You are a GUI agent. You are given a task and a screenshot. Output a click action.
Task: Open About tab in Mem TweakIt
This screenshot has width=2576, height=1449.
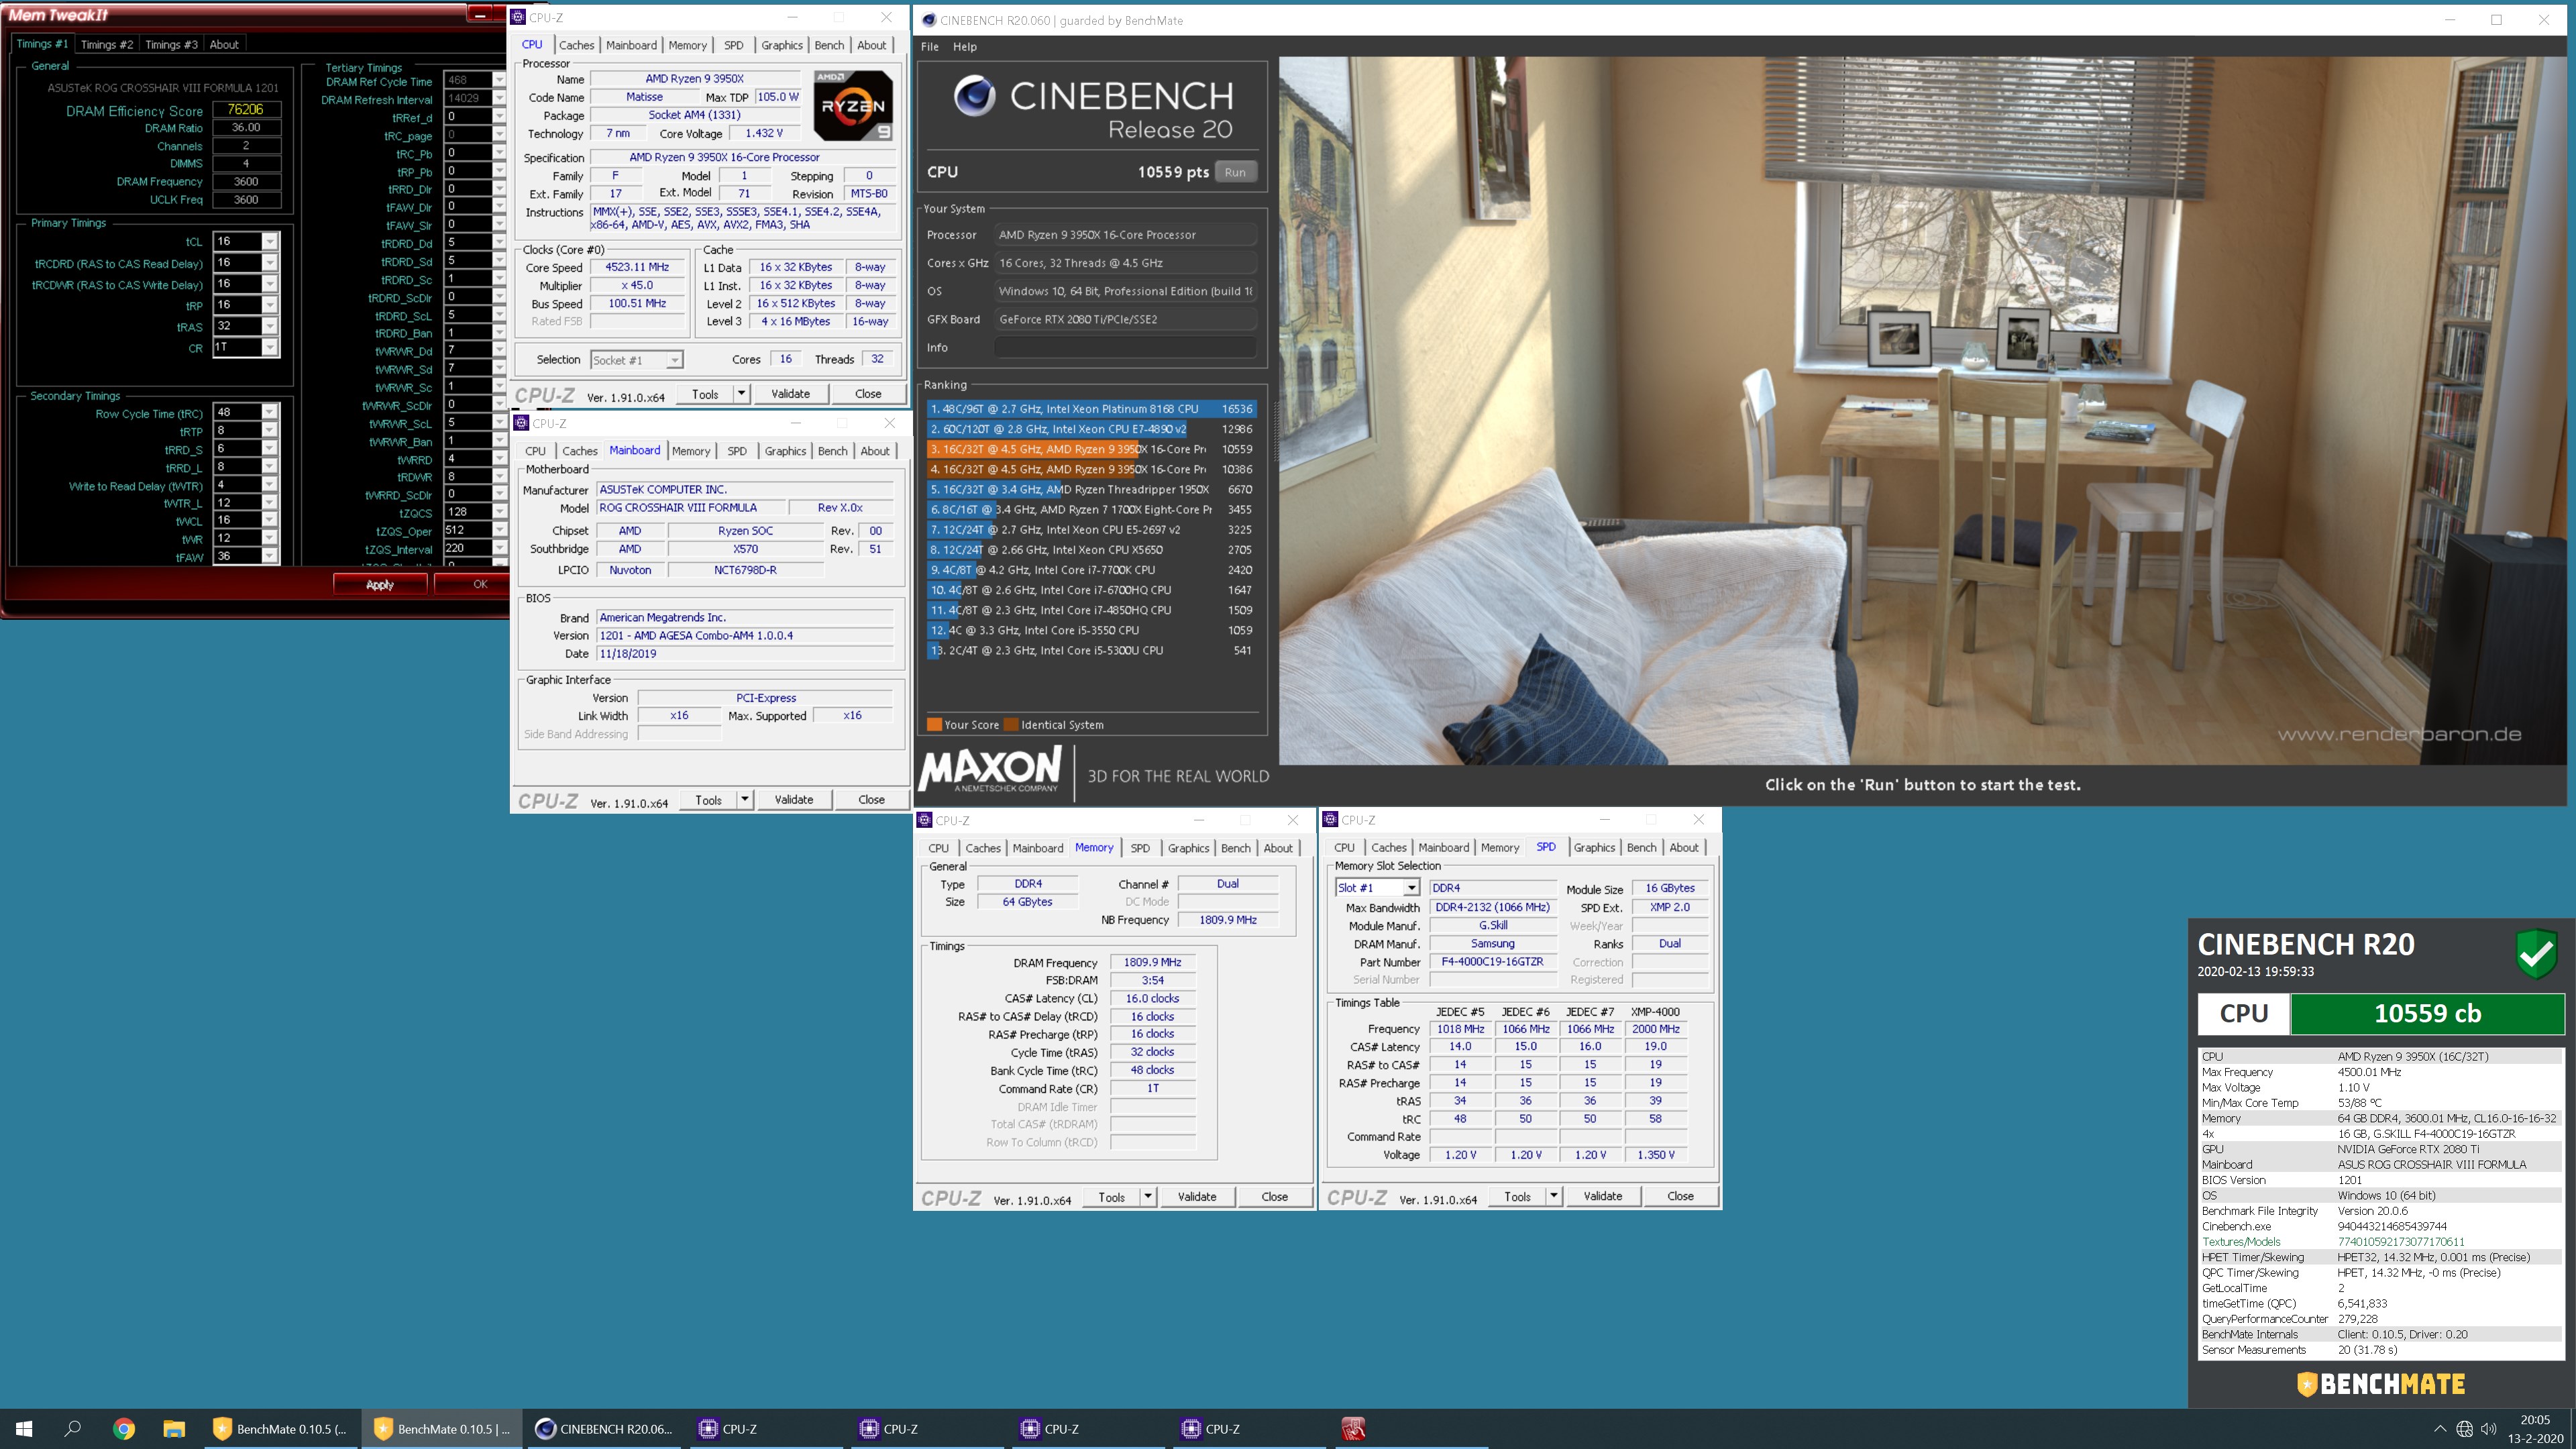pyautogui.click(x=224, y=45)
